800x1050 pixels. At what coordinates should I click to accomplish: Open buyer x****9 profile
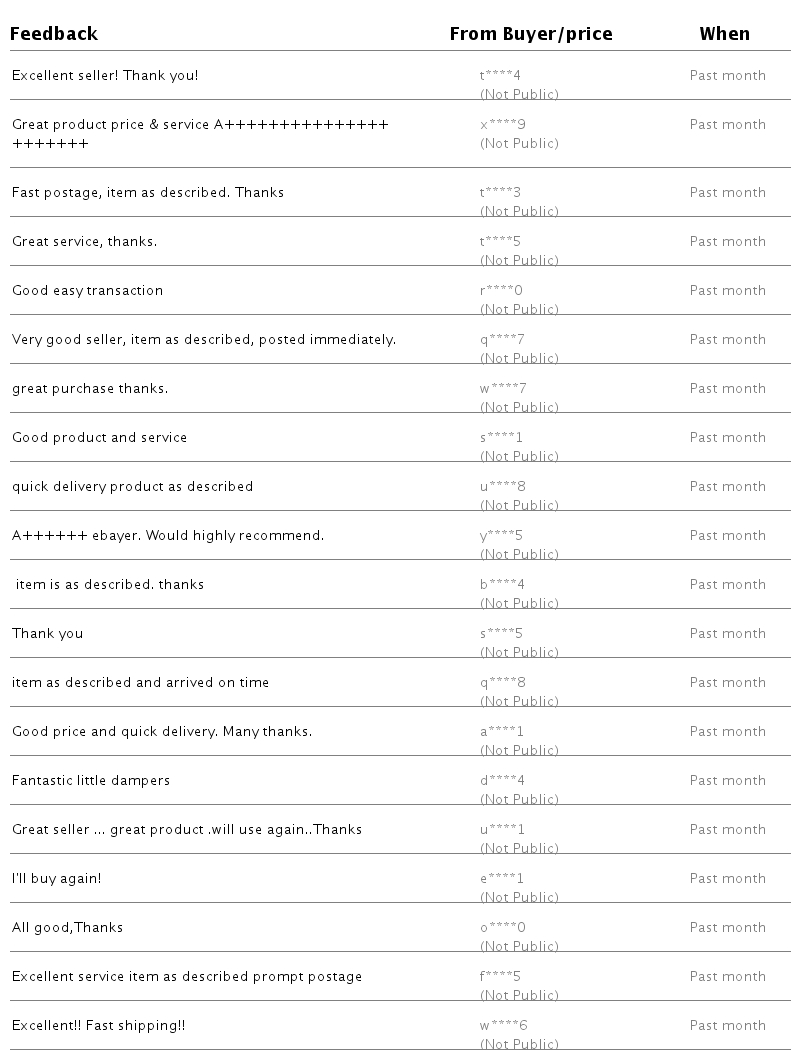coord(502,124)
